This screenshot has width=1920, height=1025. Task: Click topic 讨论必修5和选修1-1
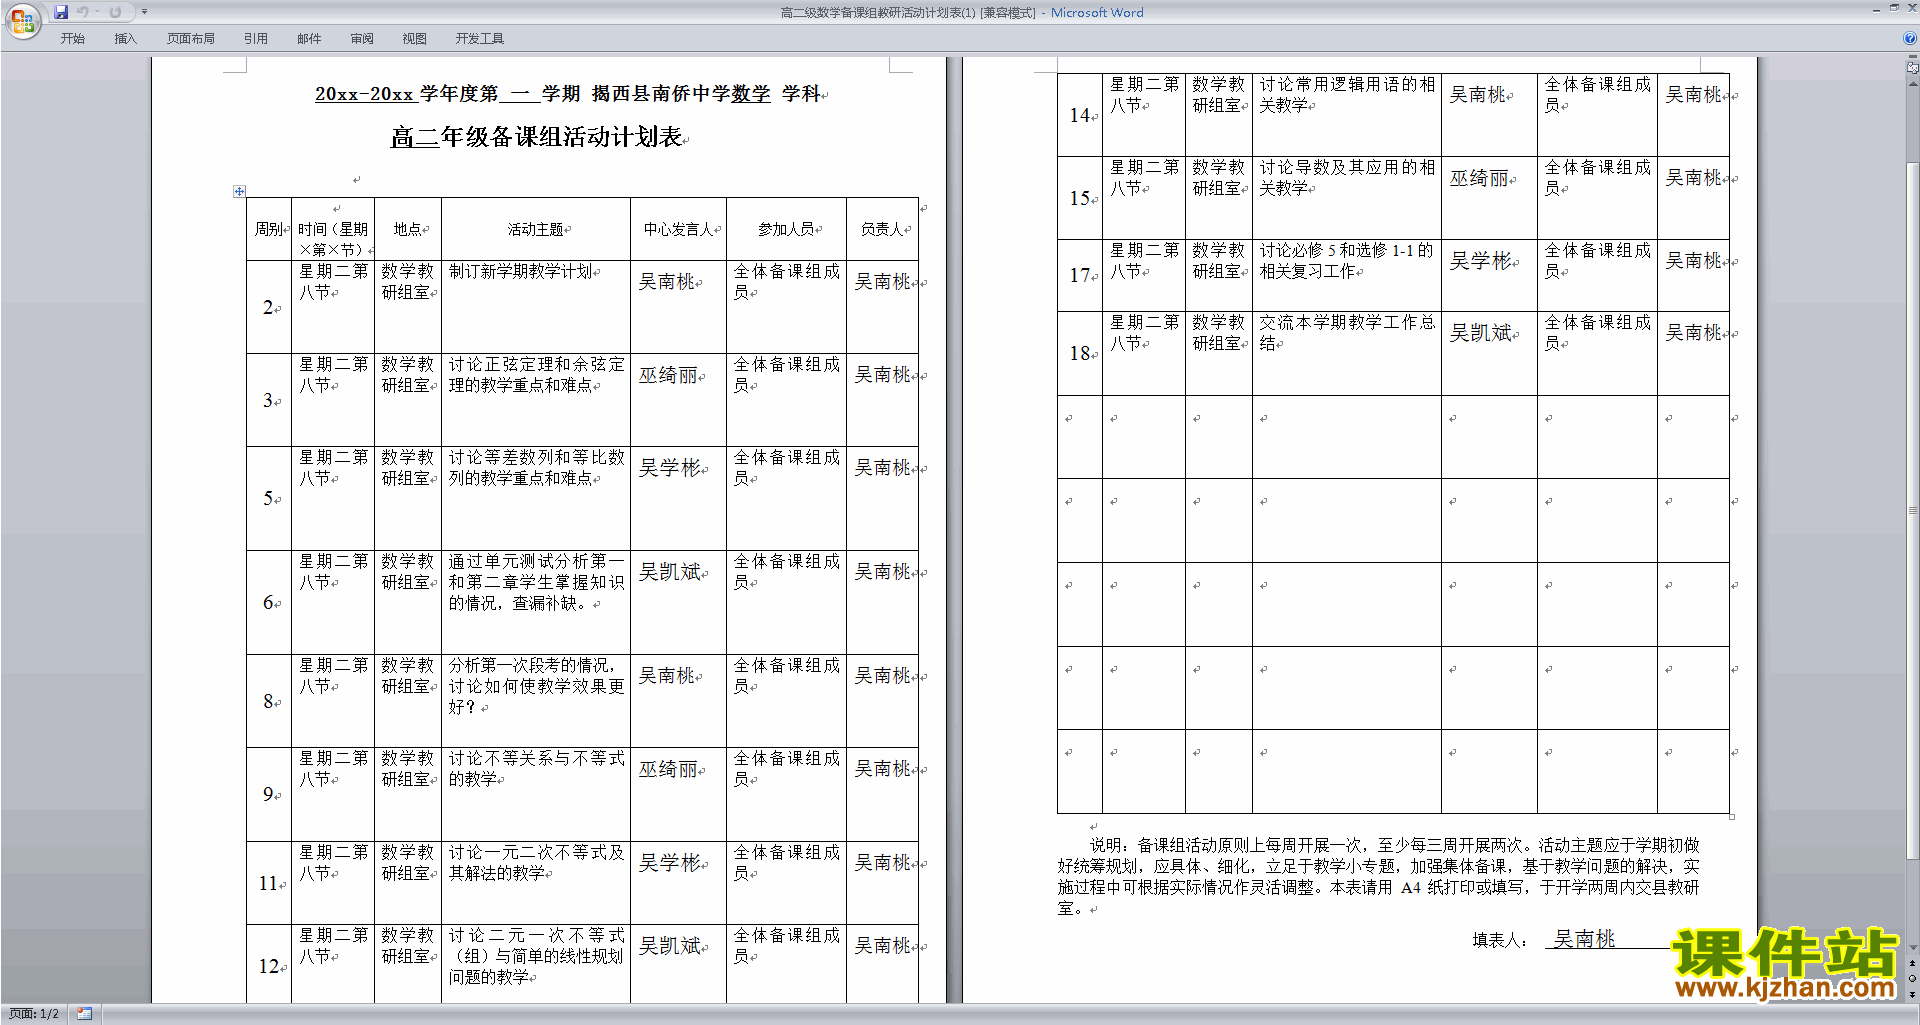pyautogui.click(x=1347, y=261)
